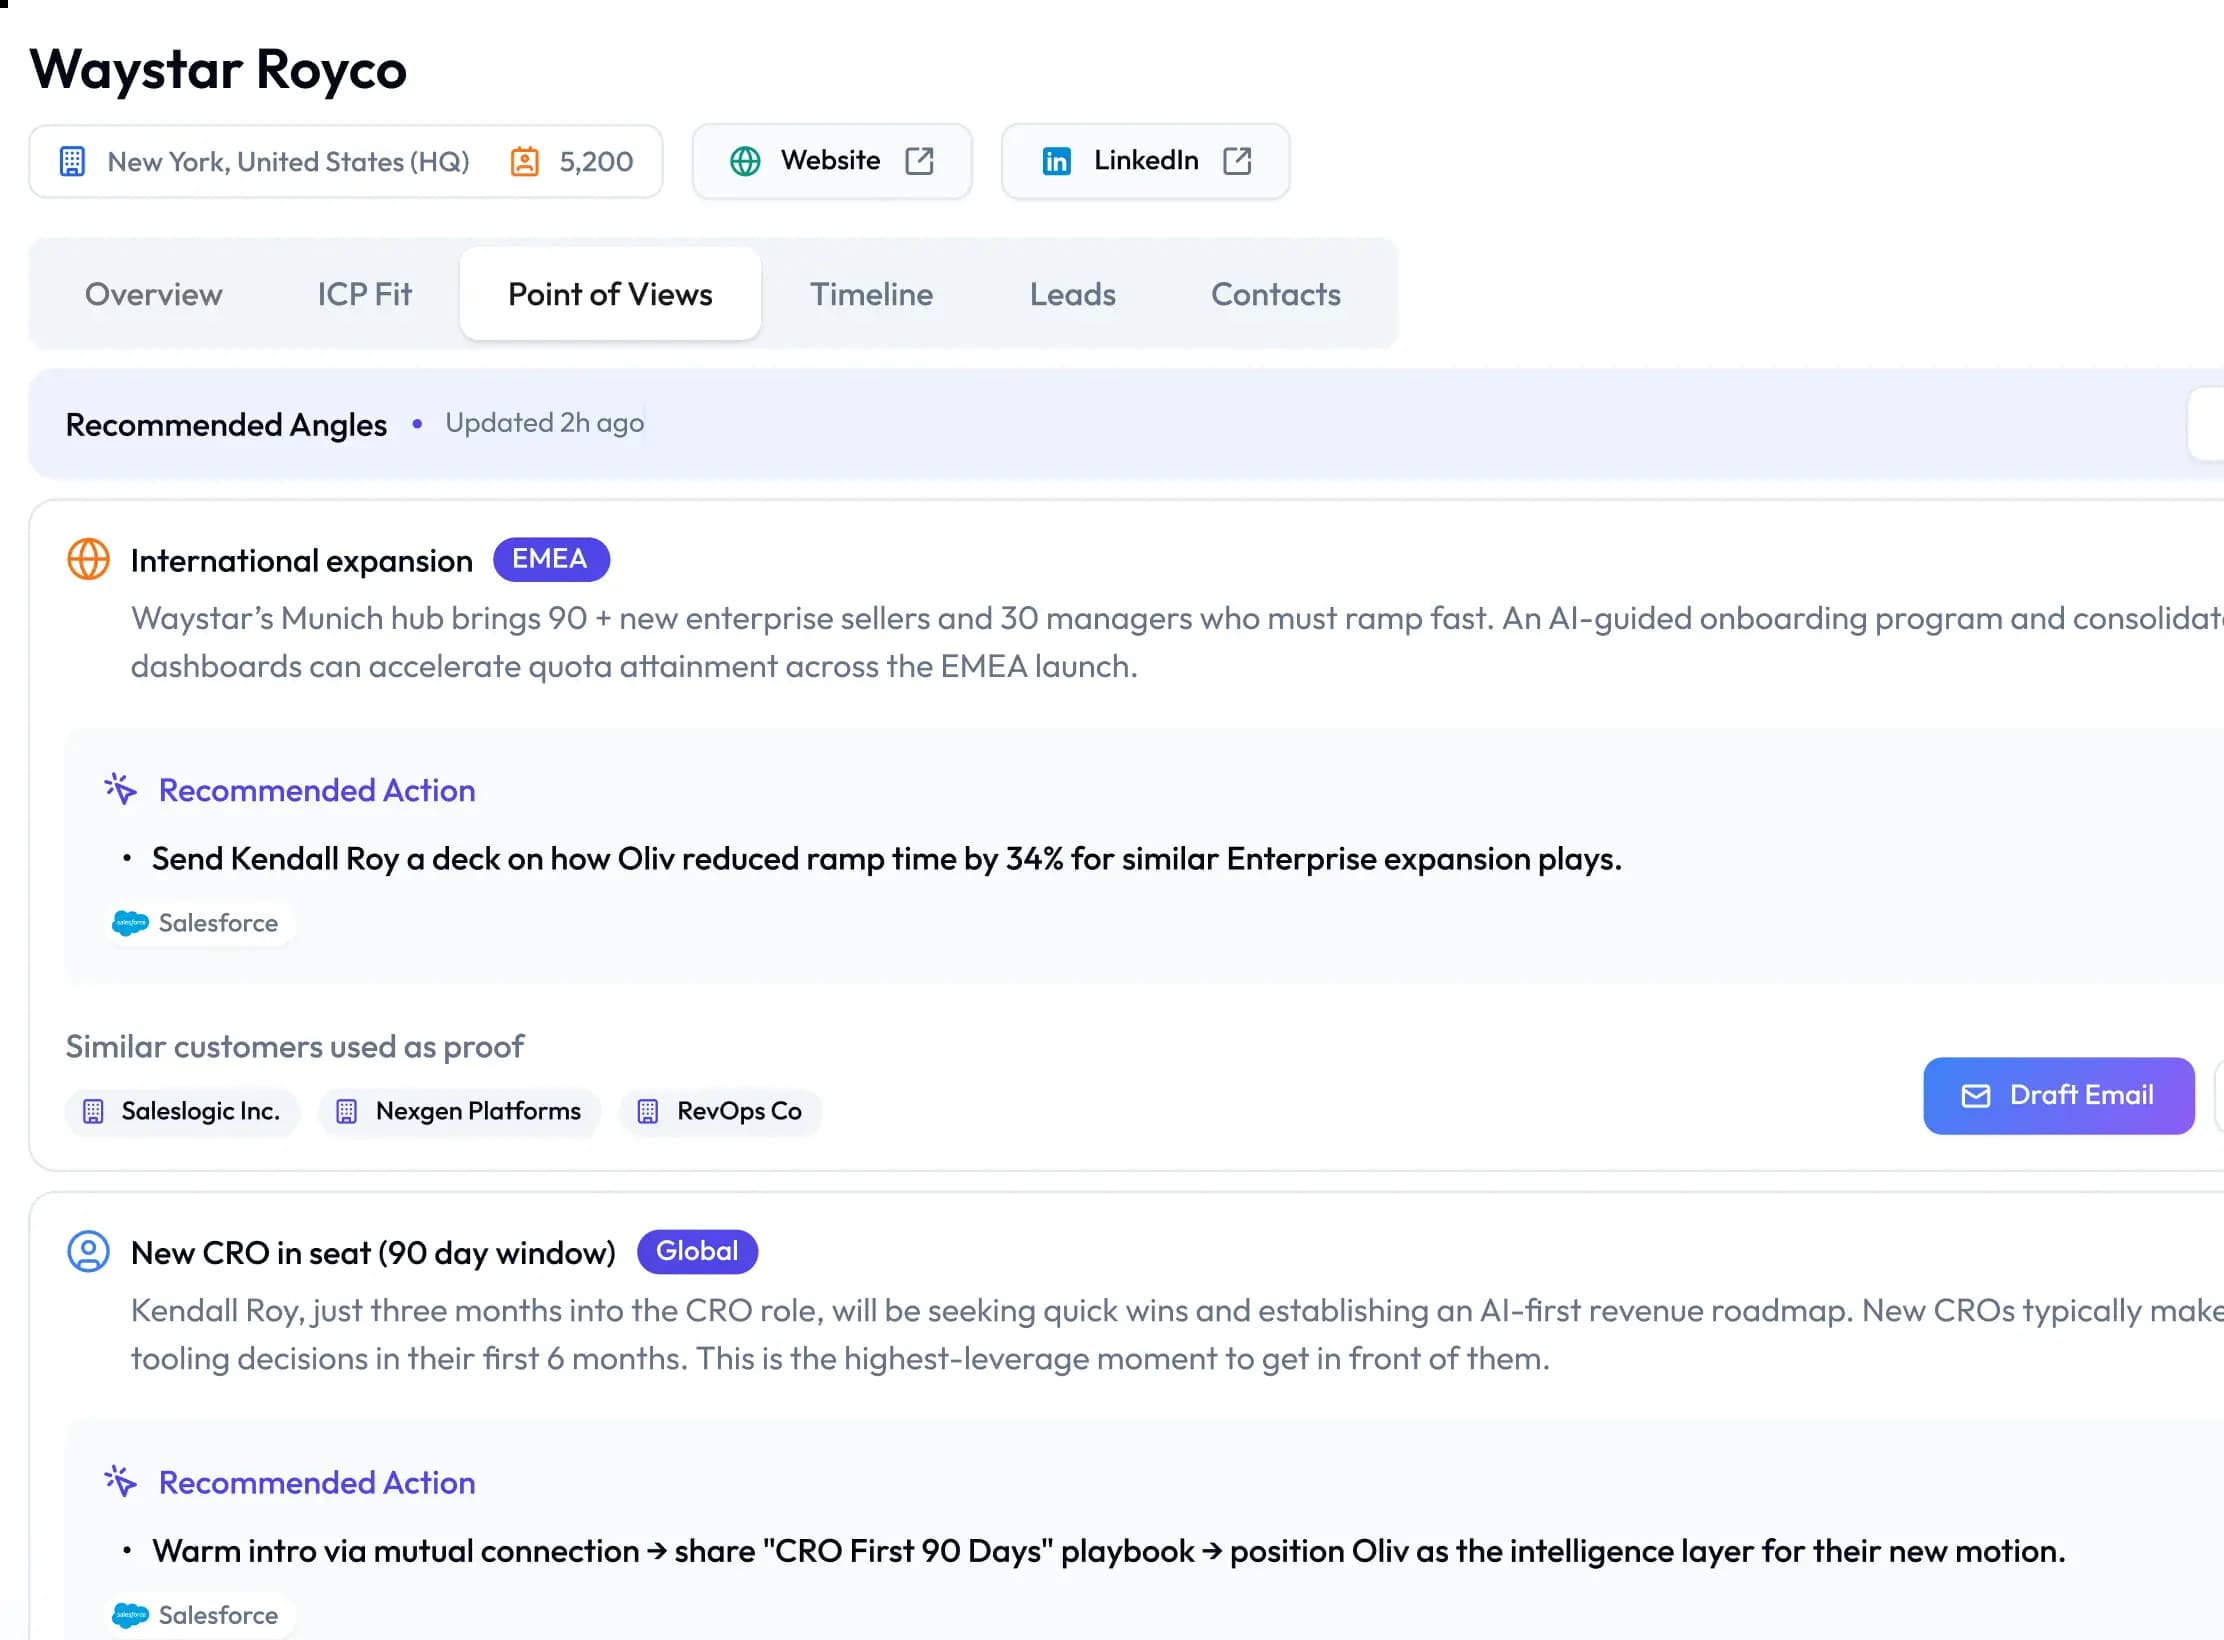Click the external link arrow beside LinkedIn
2224x1640 pixels.
click(x=1237, y=161)
